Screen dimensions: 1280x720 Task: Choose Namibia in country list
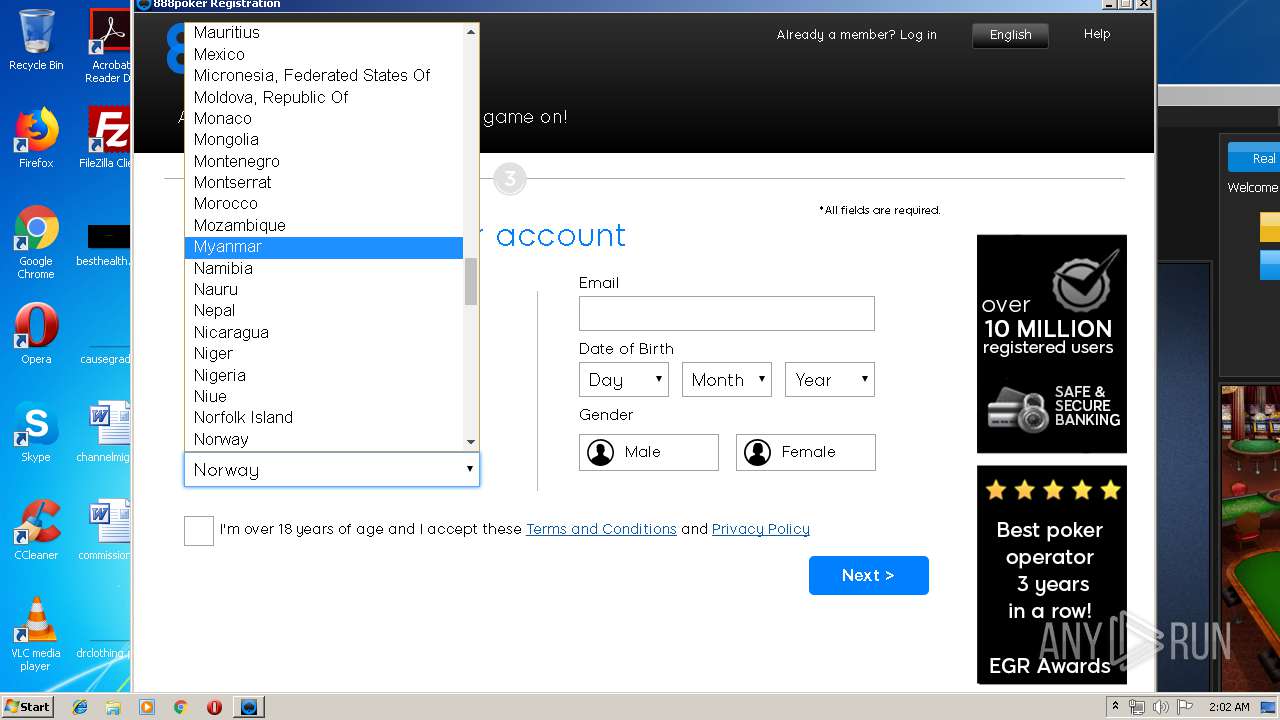(324, 268)
